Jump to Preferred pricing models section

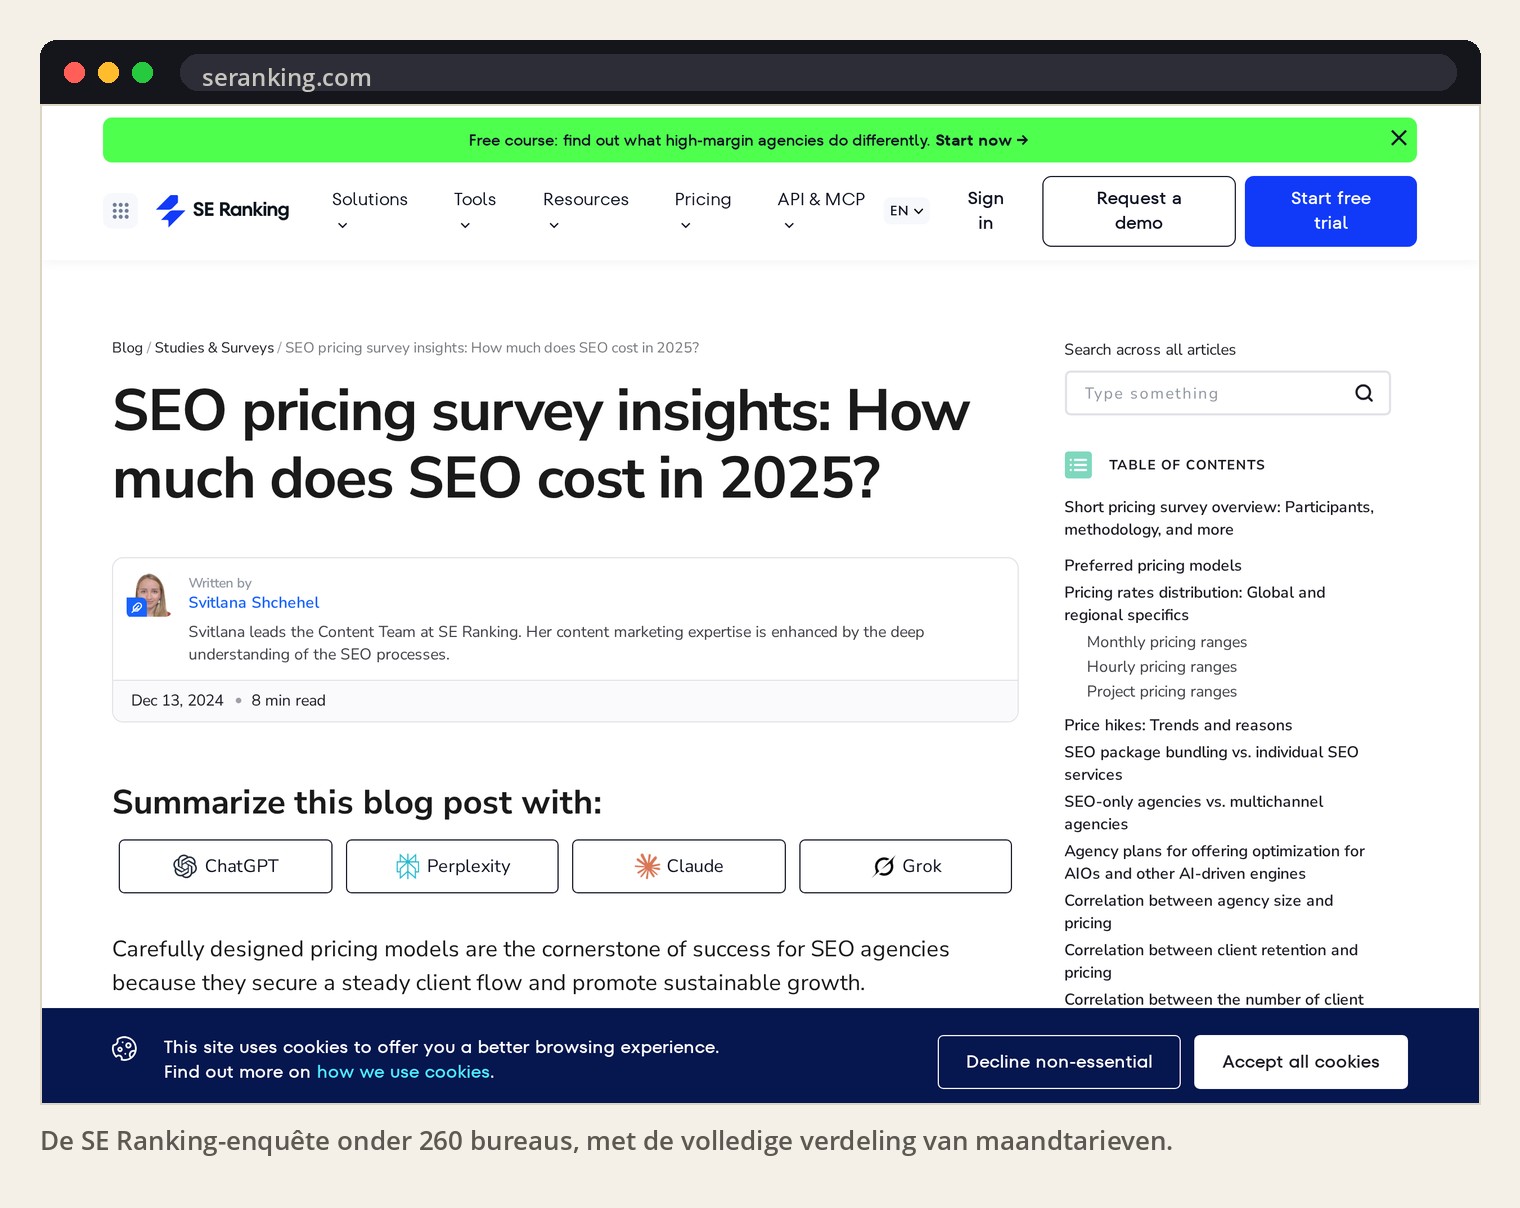[1153, 566]
